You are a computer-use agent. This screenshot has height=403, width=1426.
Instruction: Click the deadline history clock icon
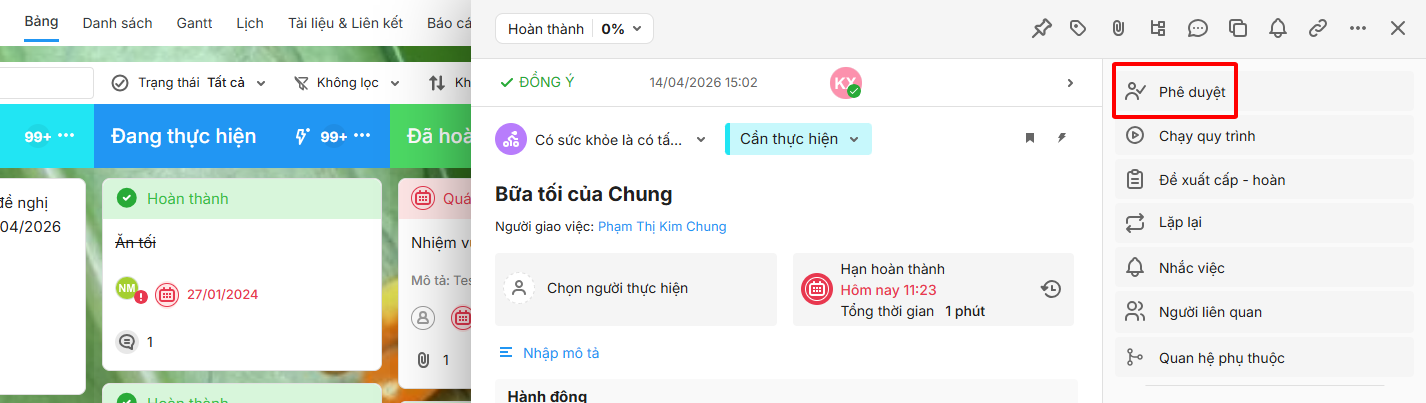pos(1050,289)
